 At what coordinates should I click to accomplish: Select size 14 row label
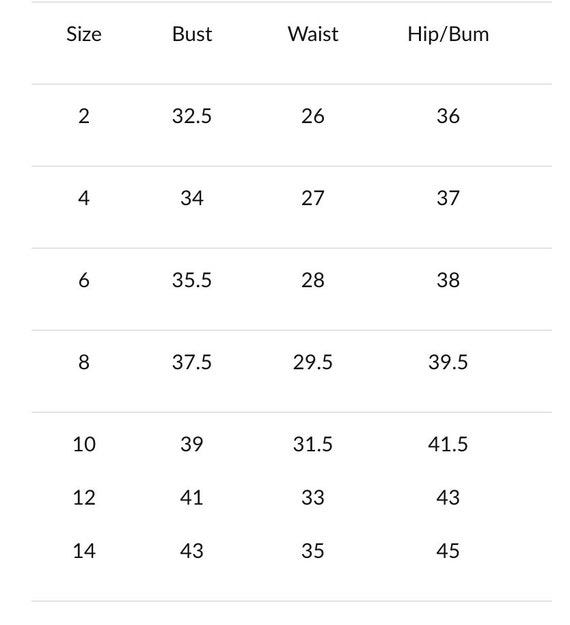84,551
